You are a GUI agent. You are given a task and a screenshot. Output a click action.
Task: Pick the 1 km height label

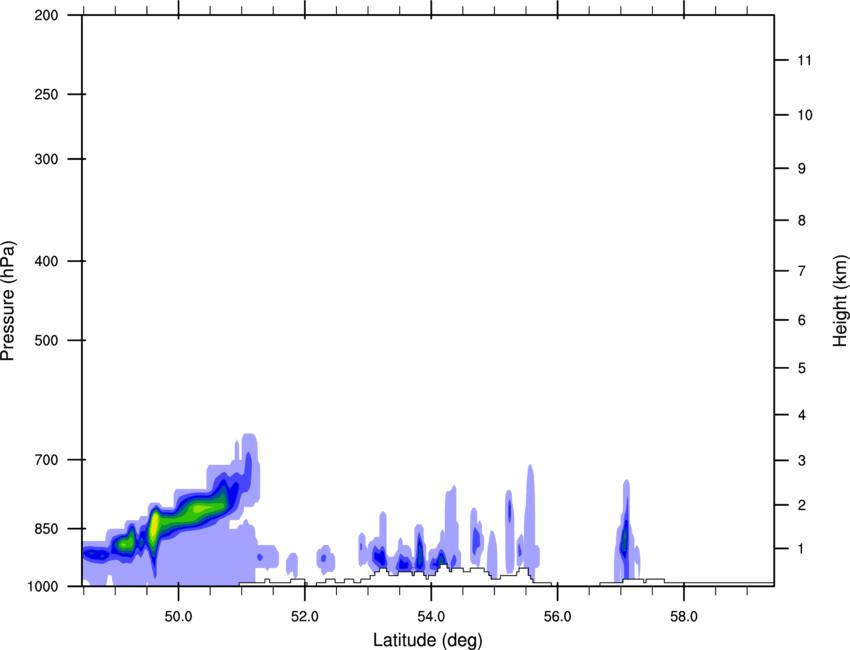tap(802, 549)
